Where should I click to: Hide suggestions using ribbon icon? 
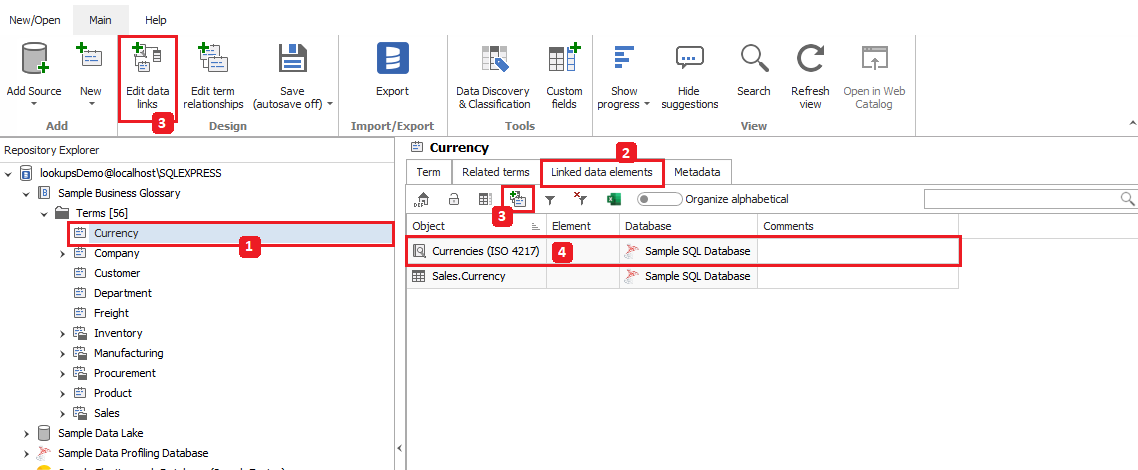pos(689,60)
